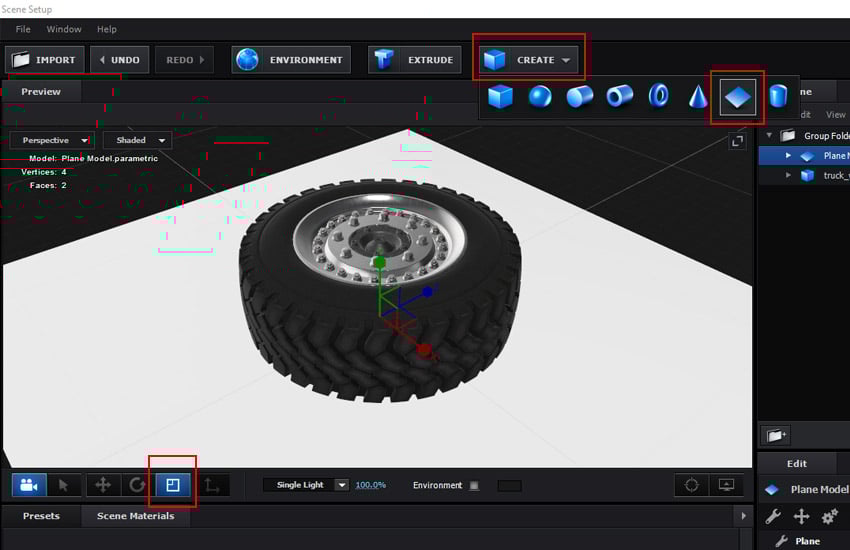
Task: Select the scale tool in viewport toolbar
Action: [172, 484]
